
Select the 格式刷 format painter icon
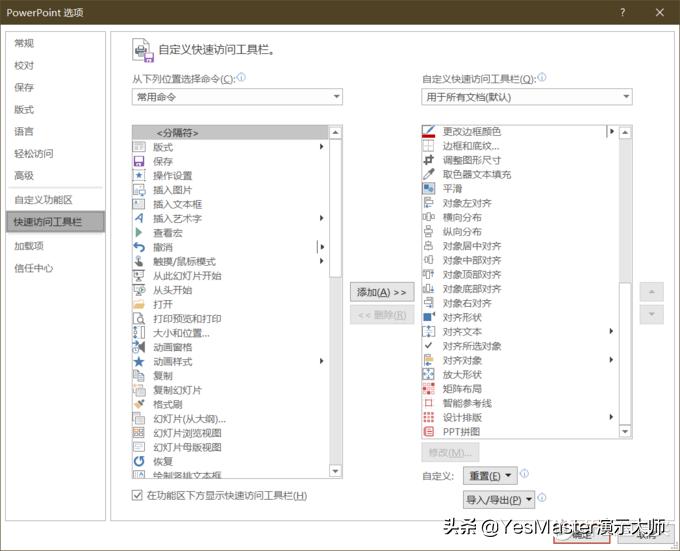pyautogui.click(x=139, y=404)
